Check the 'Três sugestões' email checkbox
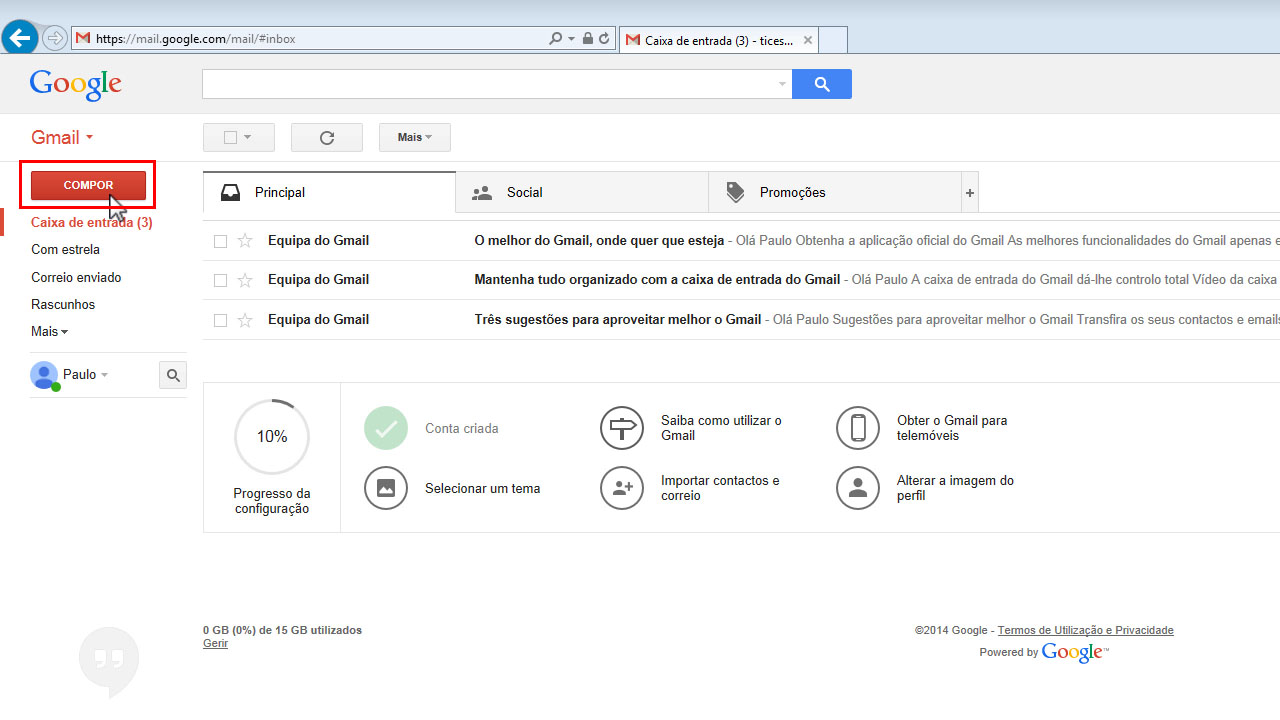Image resolution: width=1280 pixels, height=720 pixels. tap(221, 320)
